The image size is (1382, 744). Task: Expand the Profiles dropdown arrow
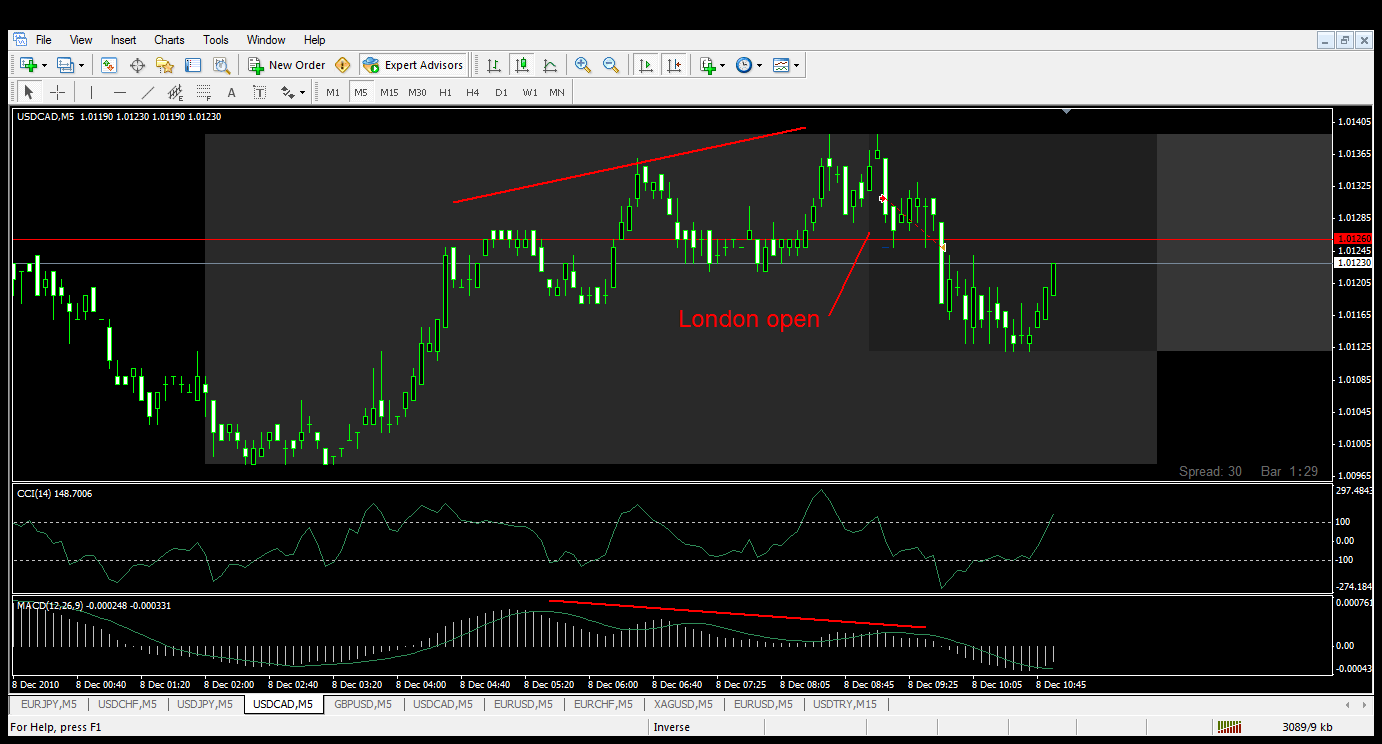point(82,66)
